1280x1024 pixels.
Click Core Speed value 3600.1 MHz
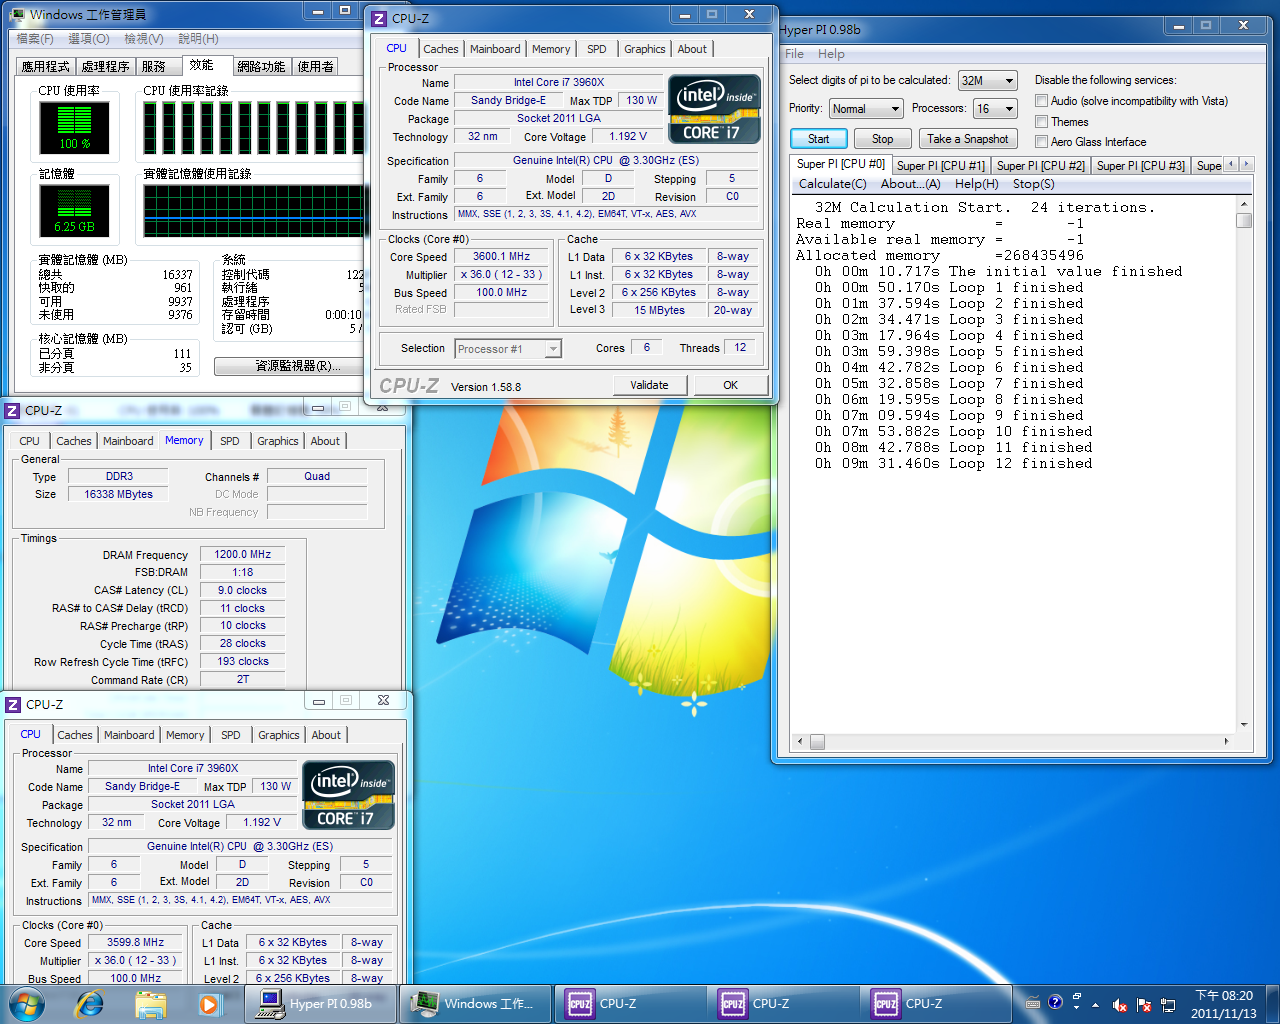(x=501, y=256)
